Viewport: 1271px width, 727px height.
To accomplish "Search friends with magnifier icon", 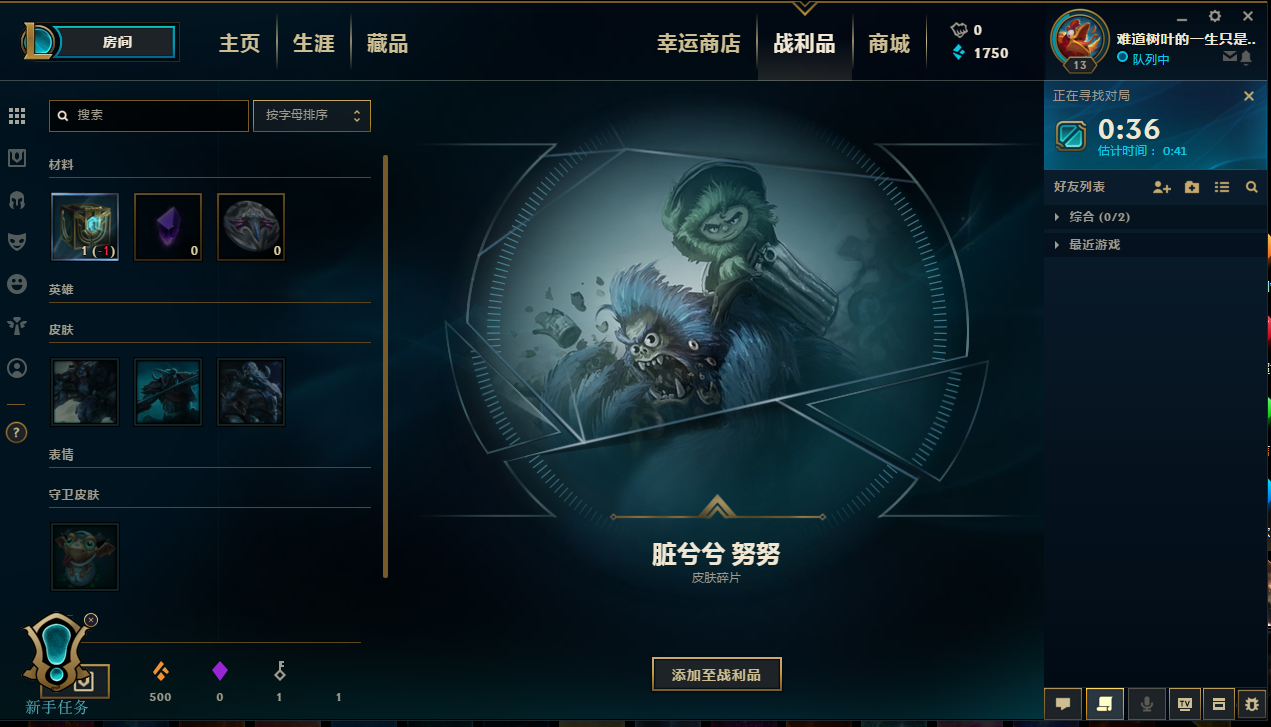I will (1251, 187).
